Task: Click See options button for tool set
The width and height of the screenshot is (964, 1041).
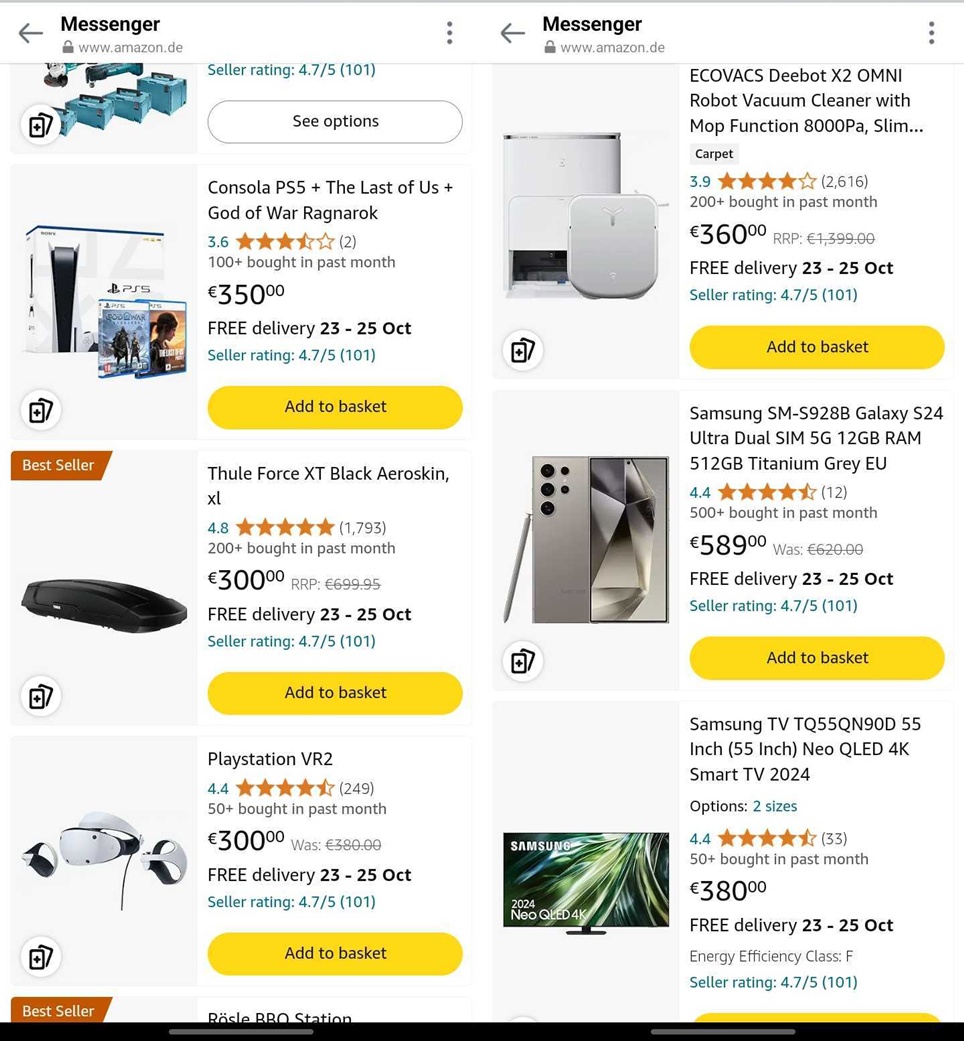Action: pyautogui.click(x=335, y=122)
